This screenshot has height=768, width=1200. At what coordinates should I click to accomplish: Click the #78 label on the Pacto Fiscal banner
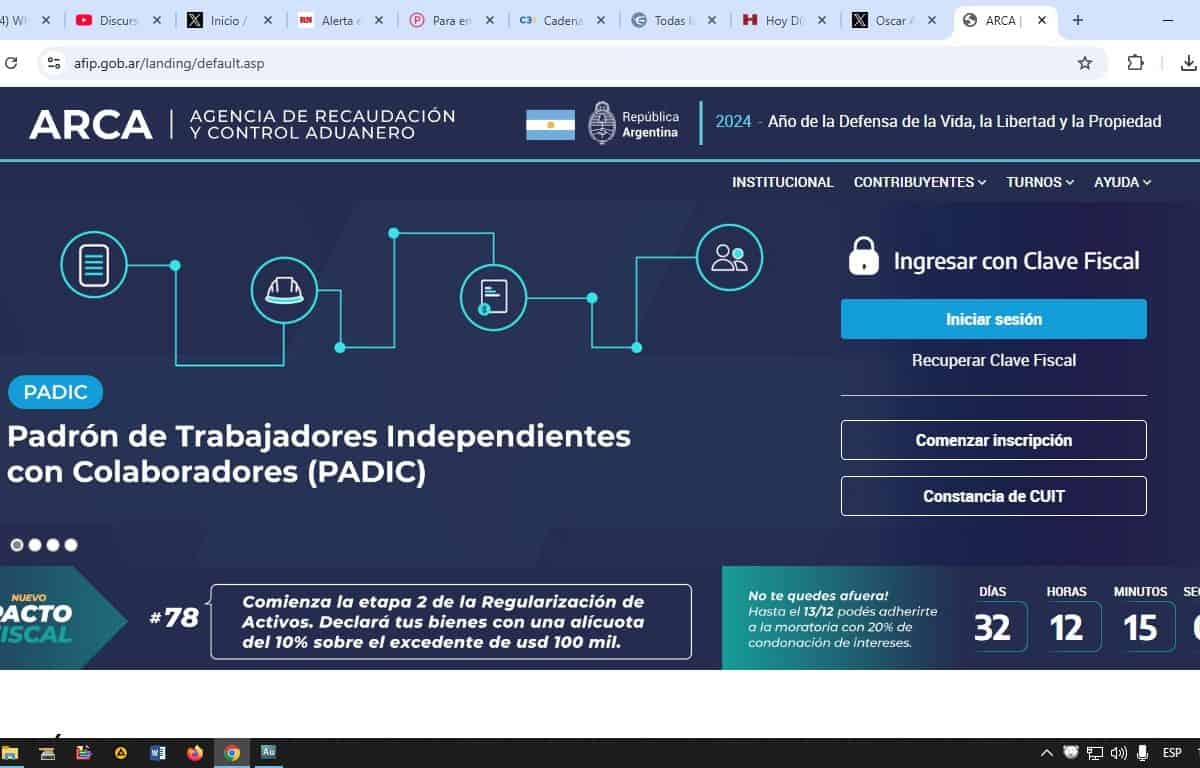(x=174, y=618)
